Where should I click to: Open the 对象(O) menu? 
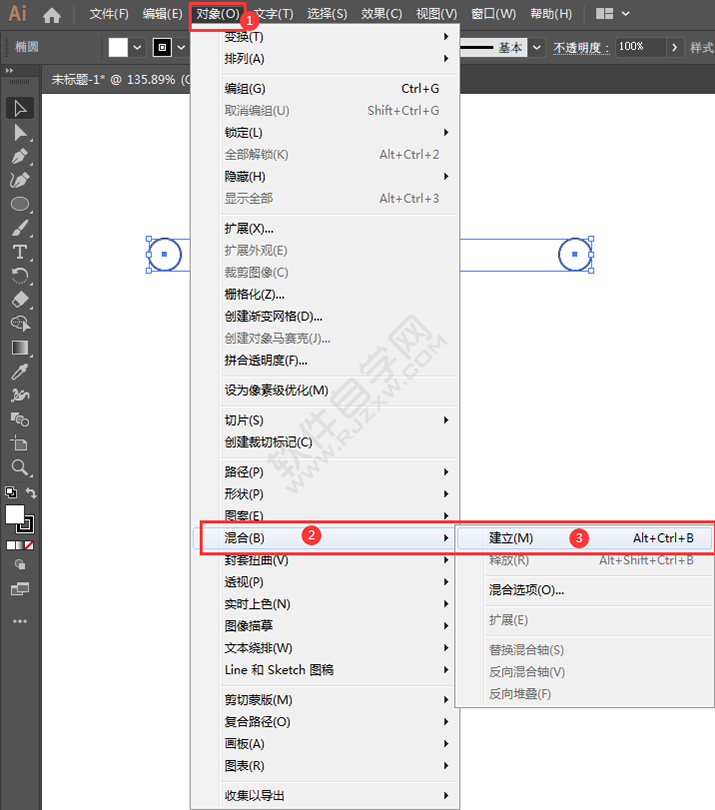click(218, 14)
